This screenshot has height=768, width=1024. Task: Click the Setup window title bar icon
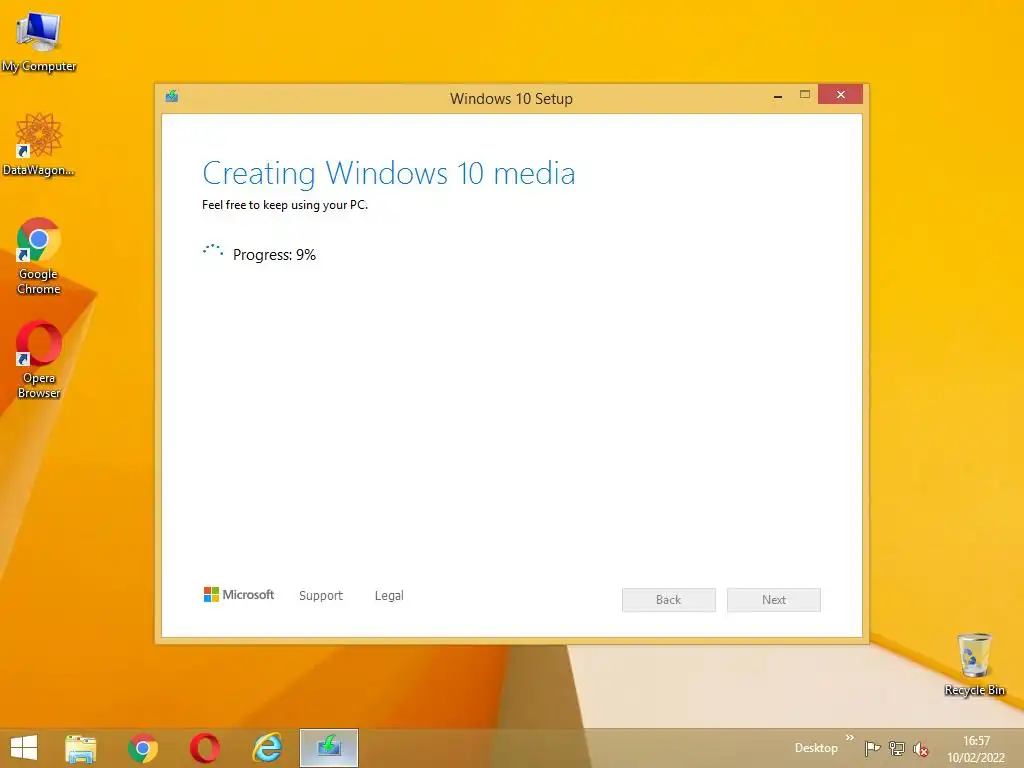pyautogui.click(x=172, y=97)
